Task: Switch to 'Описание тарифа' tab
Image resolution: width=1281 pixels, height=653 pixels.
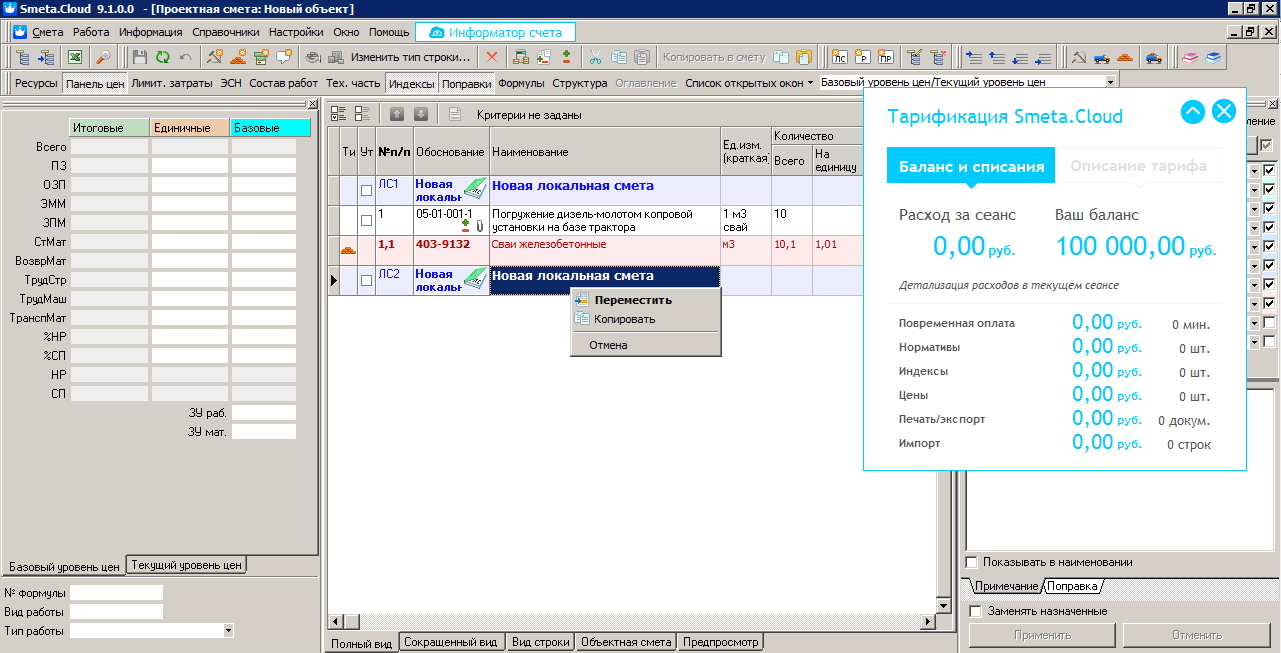Action: 1138,166
